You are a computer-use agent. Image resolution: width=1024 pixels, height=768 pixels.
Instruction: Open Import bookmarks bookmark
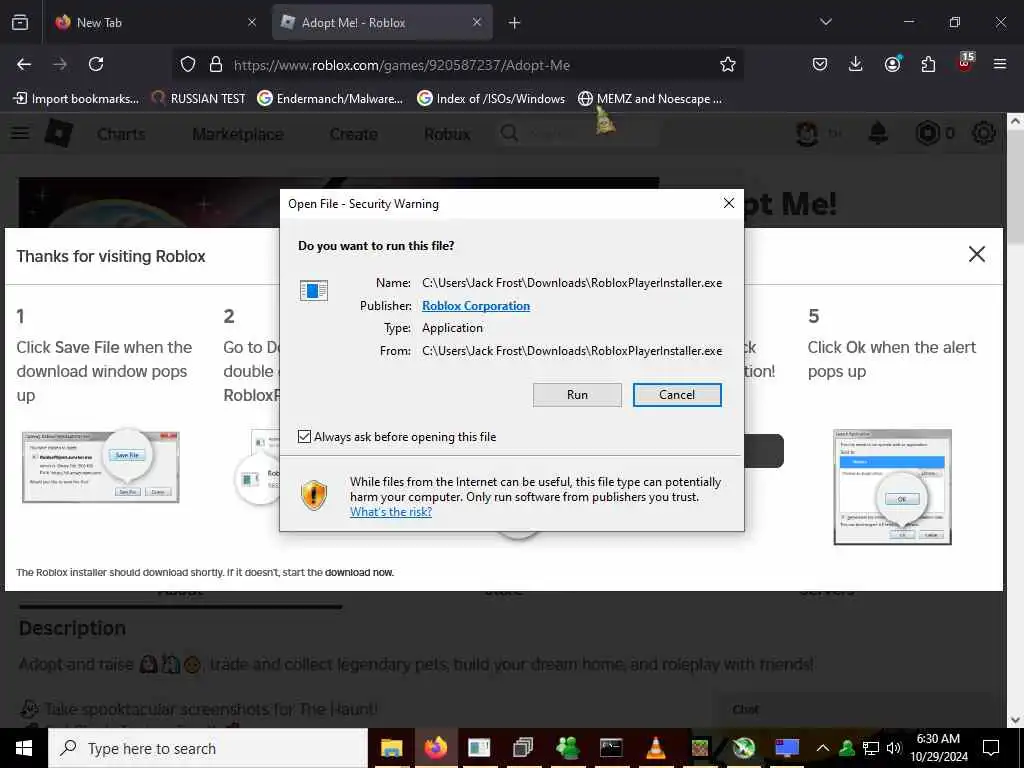[x=76, y=99]
